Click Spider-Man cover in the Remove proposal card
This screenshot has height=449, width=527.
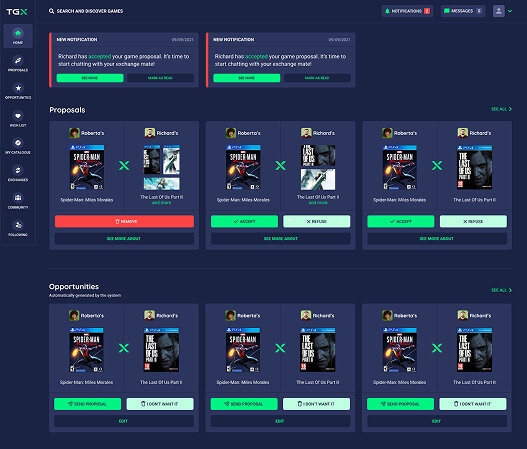tap(87, 167)
